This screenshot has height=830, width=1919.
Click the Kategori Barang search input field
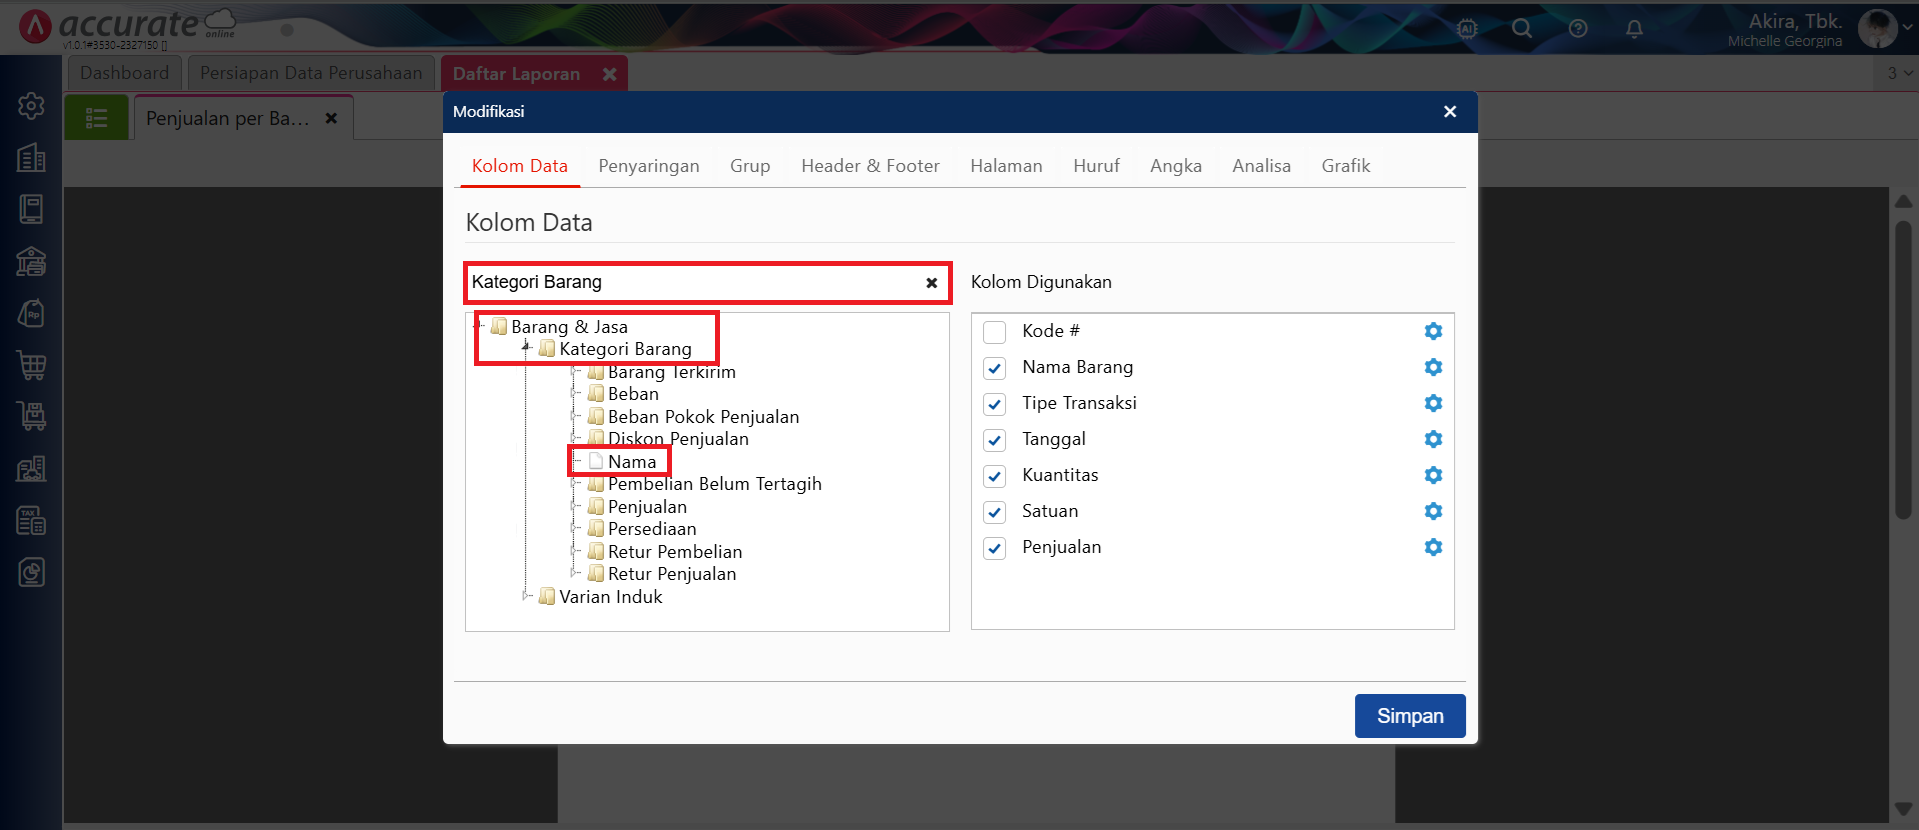pyautogui.click(x=690, y=283)
